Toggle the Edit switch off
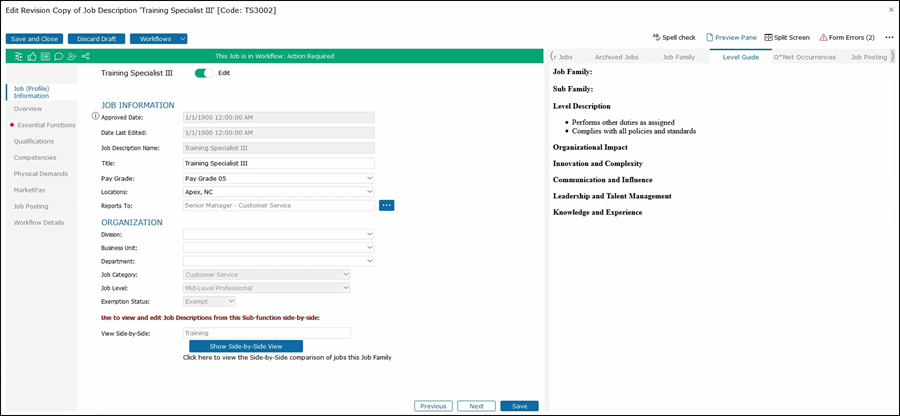Screen dimensions: 900x416 click(204, 73)
